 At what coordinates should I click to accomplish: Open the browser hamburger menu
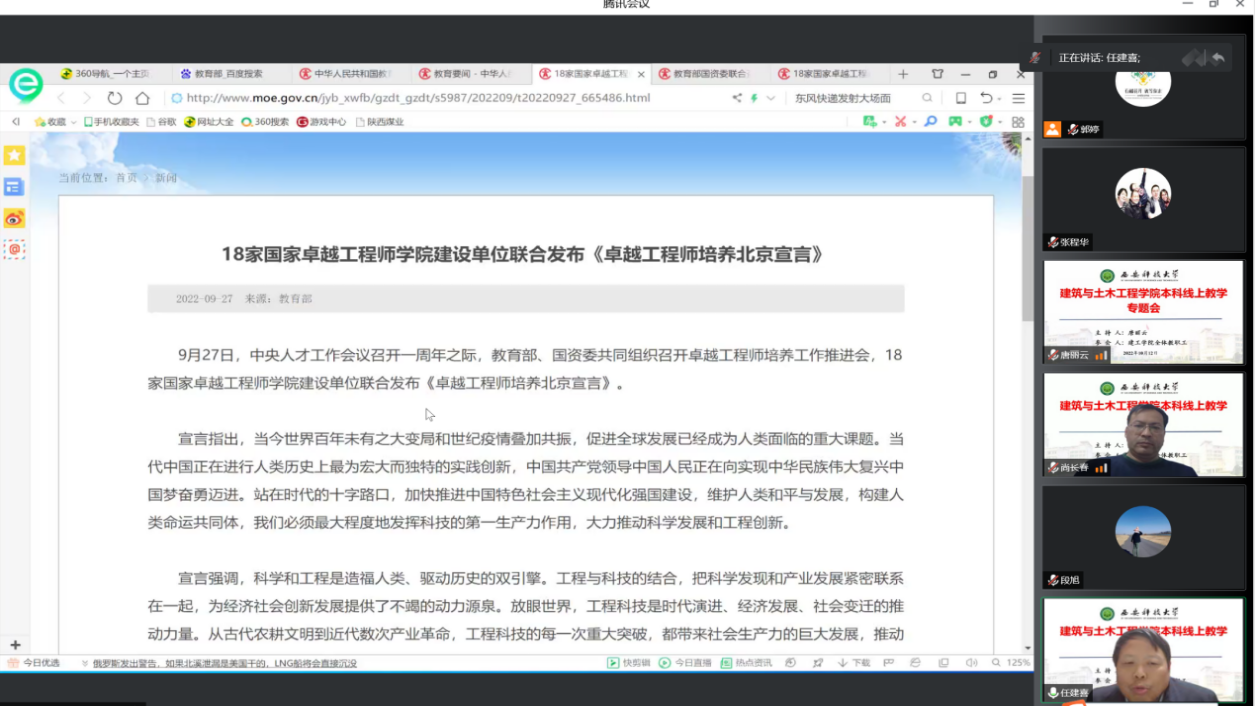pos(1018,98)
